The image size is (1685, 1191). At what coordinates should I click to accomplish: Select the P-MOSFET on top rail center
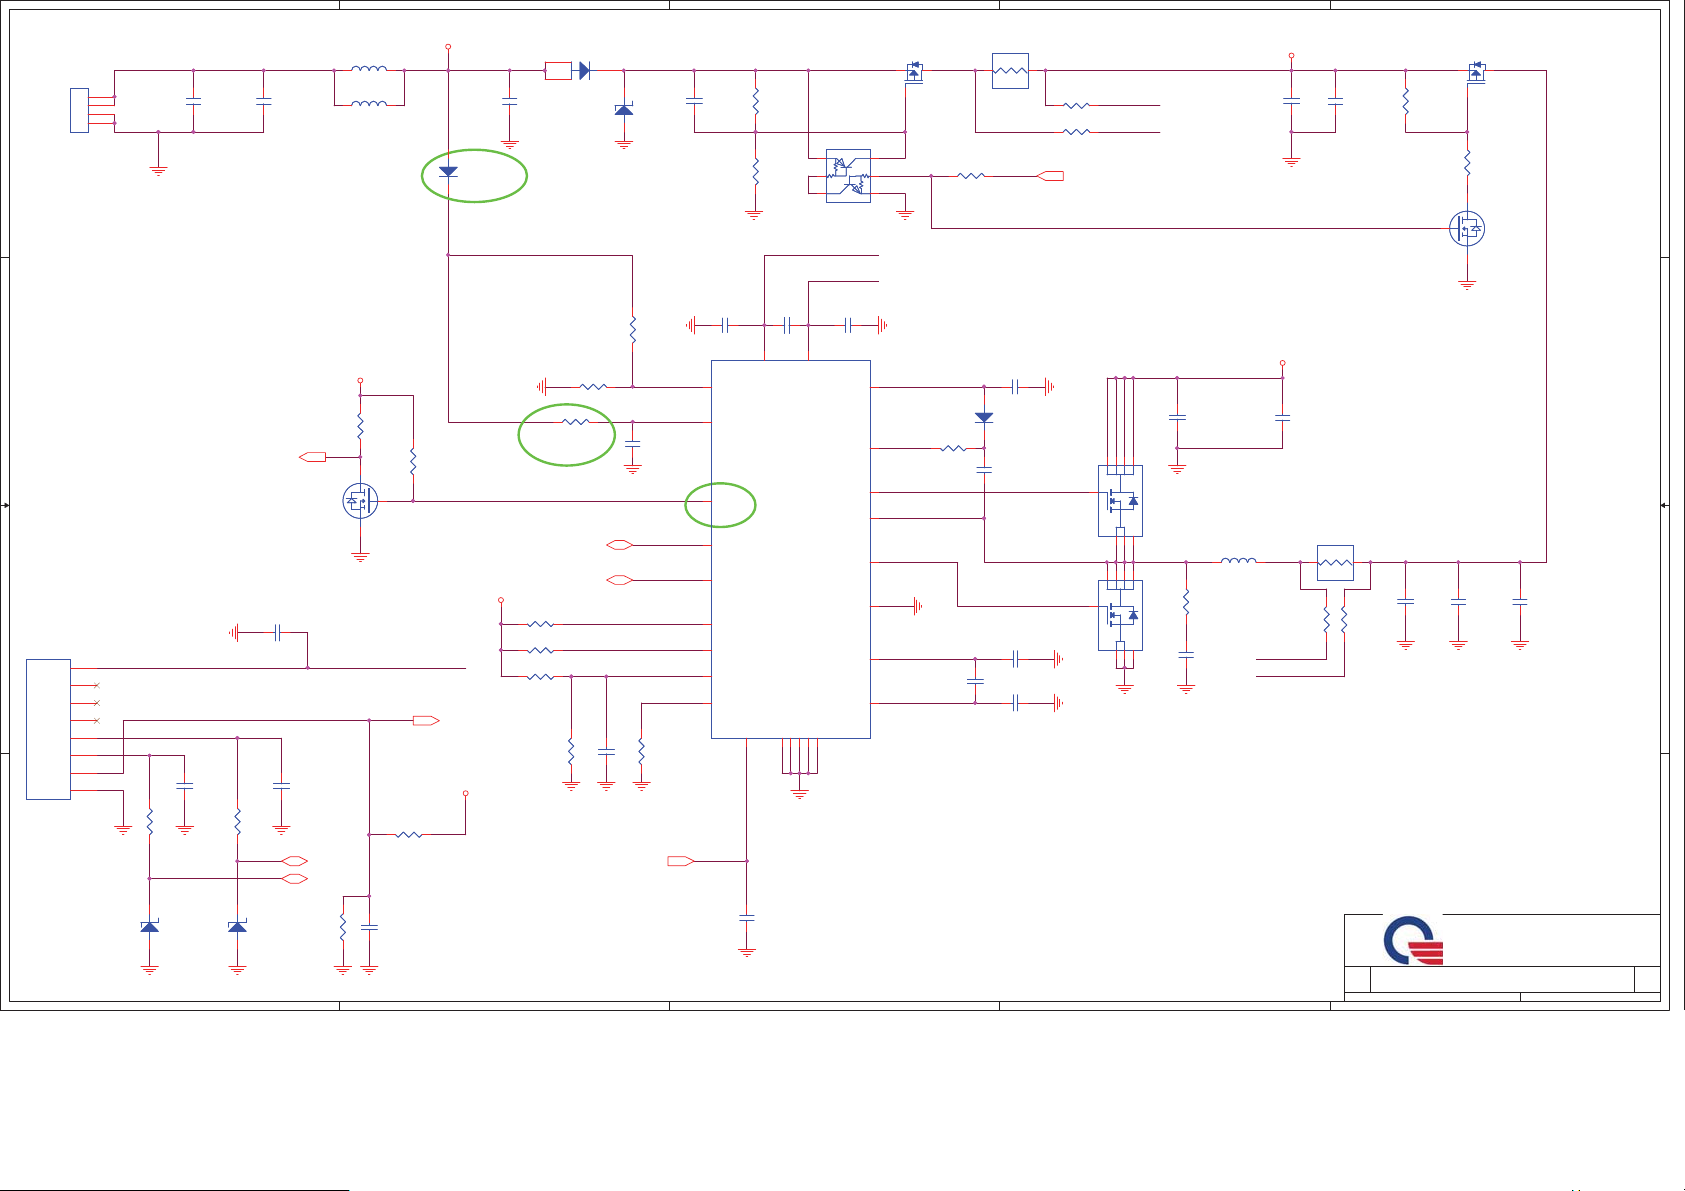(x=913, y=71)
